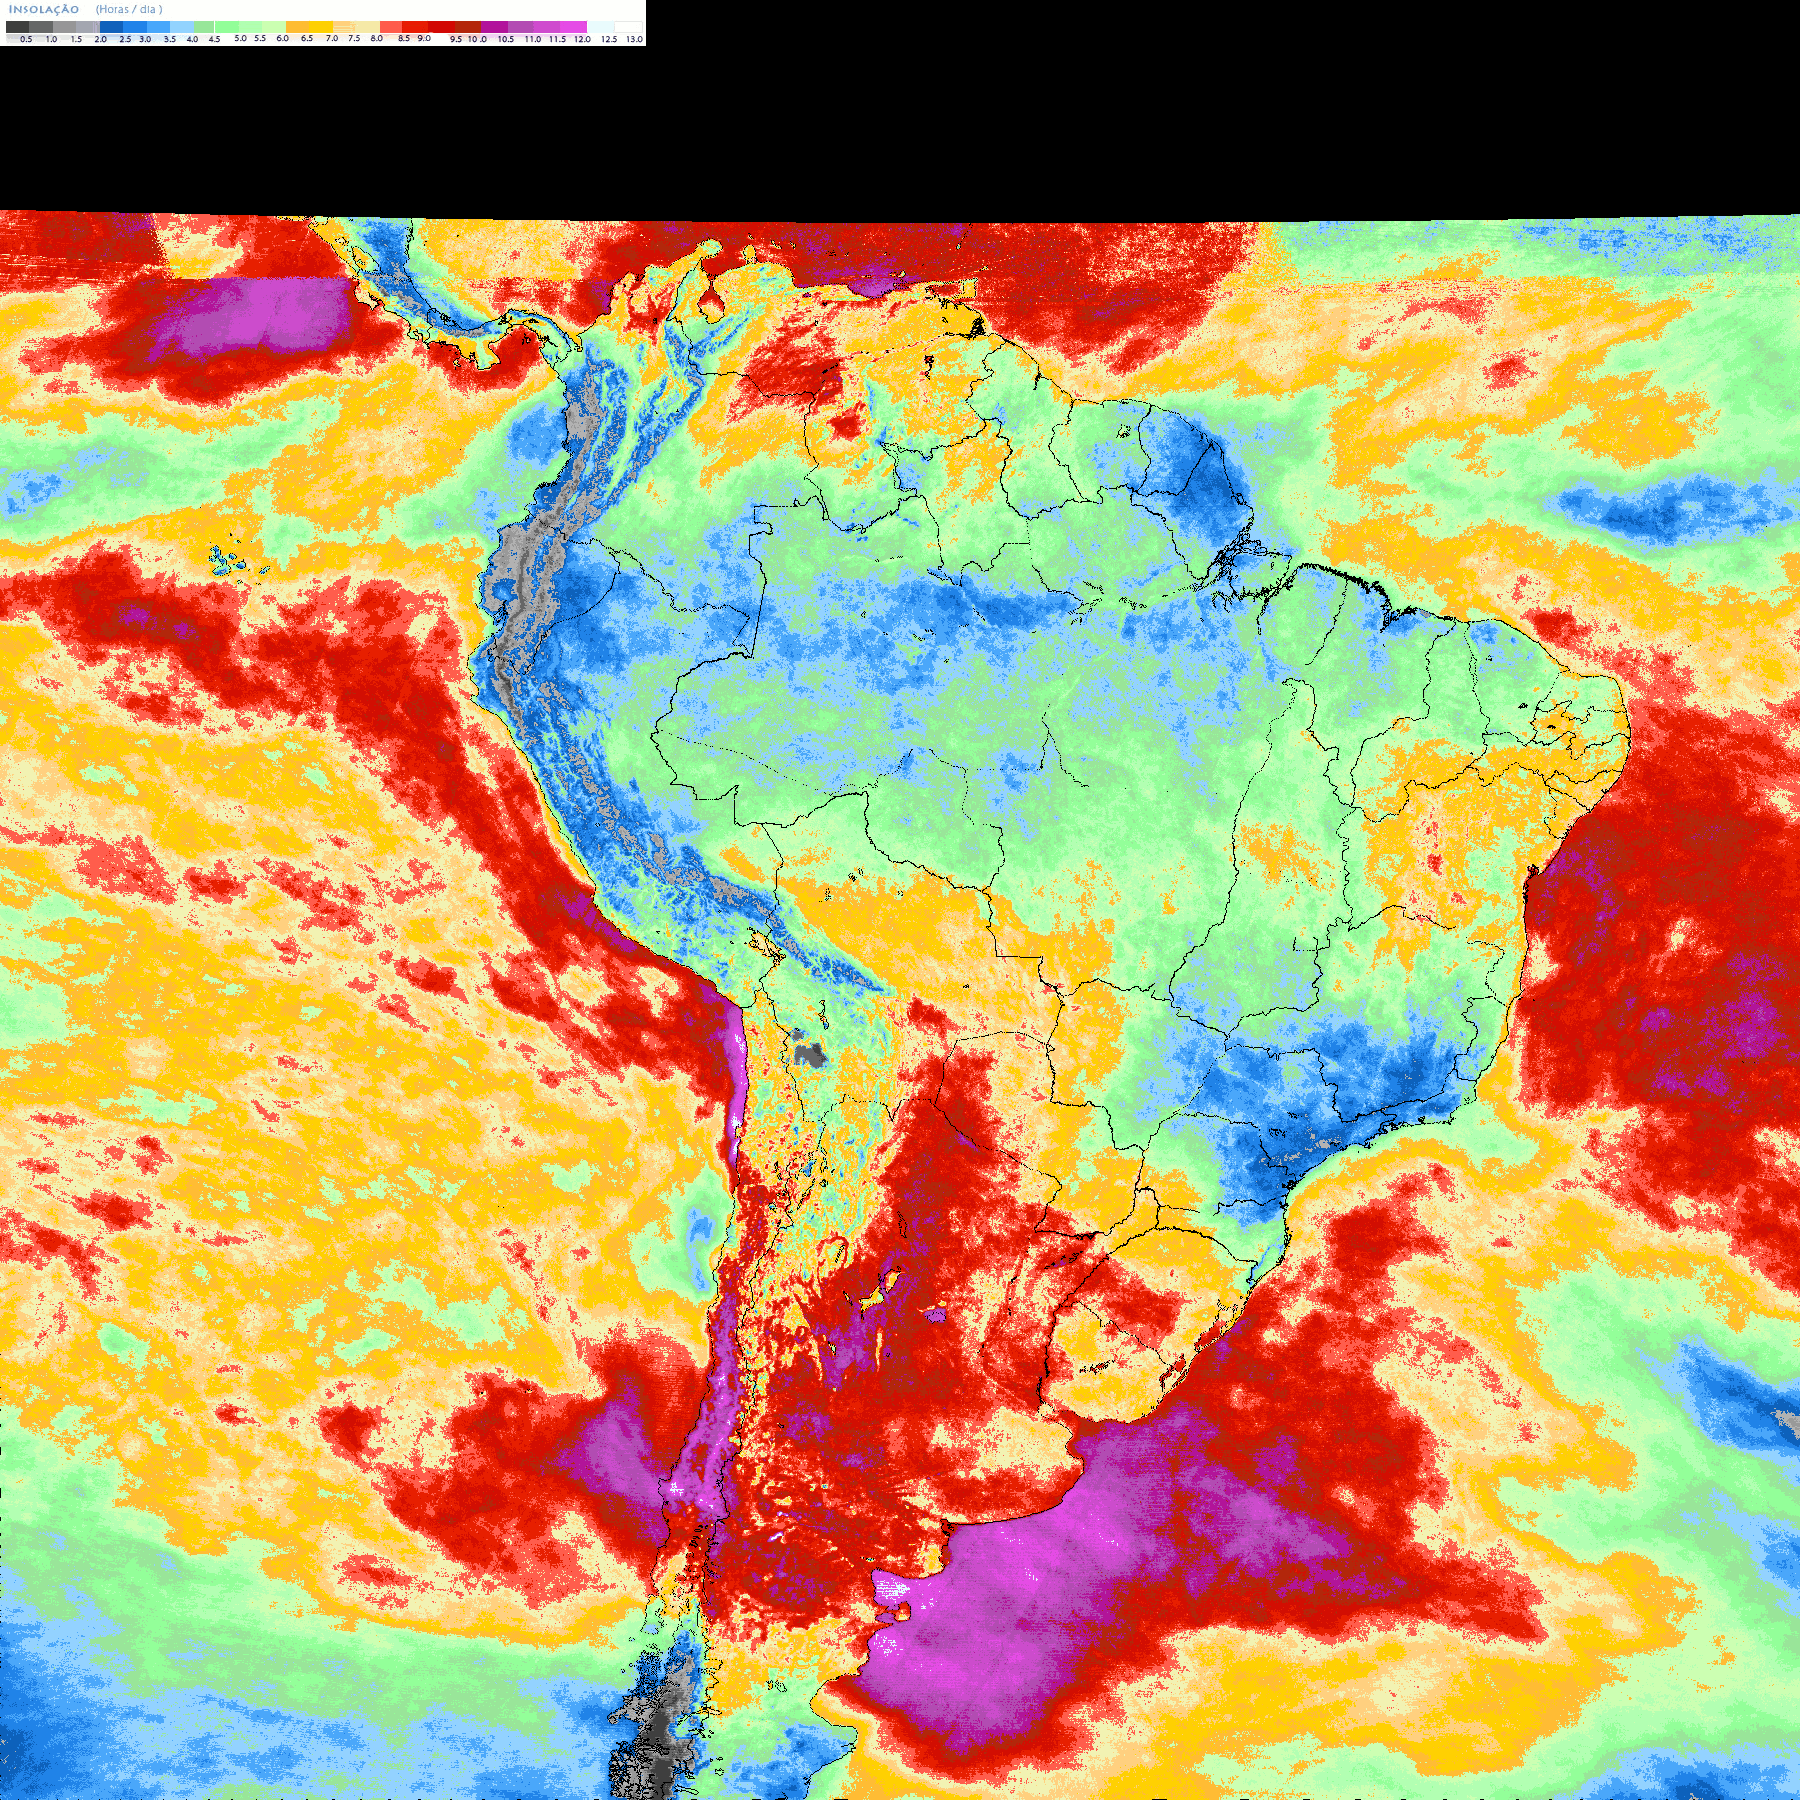Pick the white swatch at the legend's end
The height and width of the screenshot is (1800, 1800).
[x=628, y=27]
